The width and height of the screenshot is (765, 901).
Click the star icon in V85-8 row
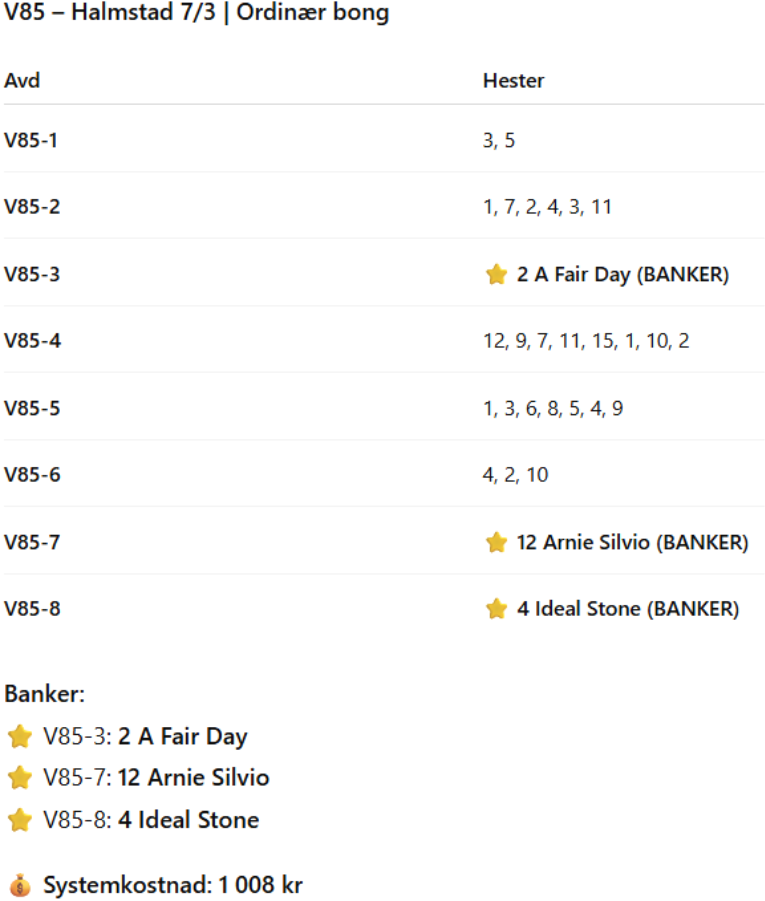pyautogui.click(x=496, y=608)
